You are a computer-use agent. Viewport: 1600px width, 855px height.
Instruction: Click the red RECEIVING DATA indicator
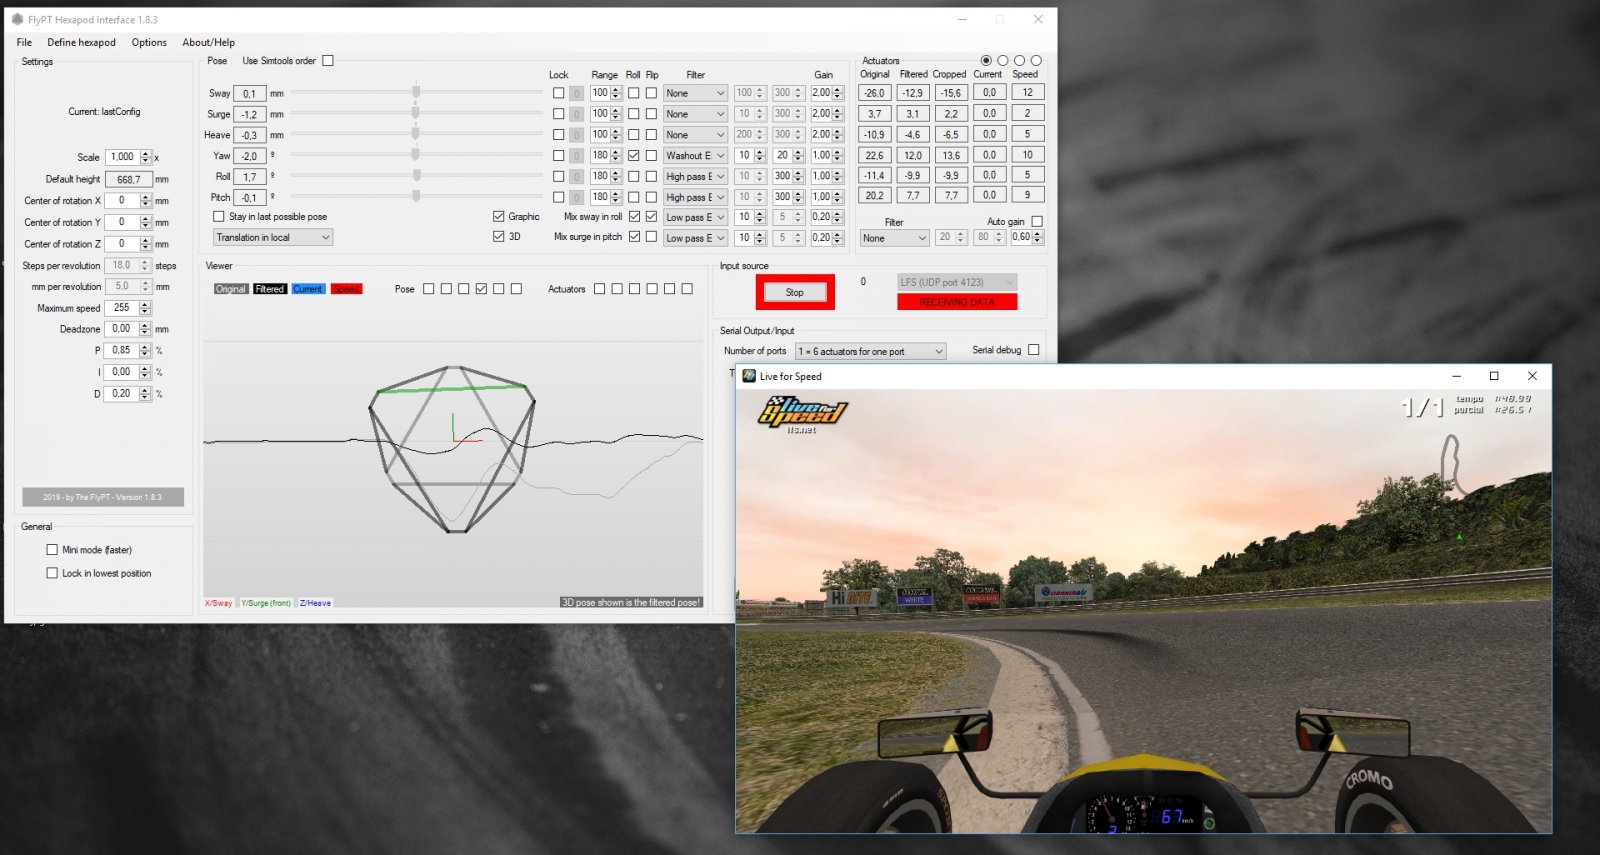[x=957, y=302]
